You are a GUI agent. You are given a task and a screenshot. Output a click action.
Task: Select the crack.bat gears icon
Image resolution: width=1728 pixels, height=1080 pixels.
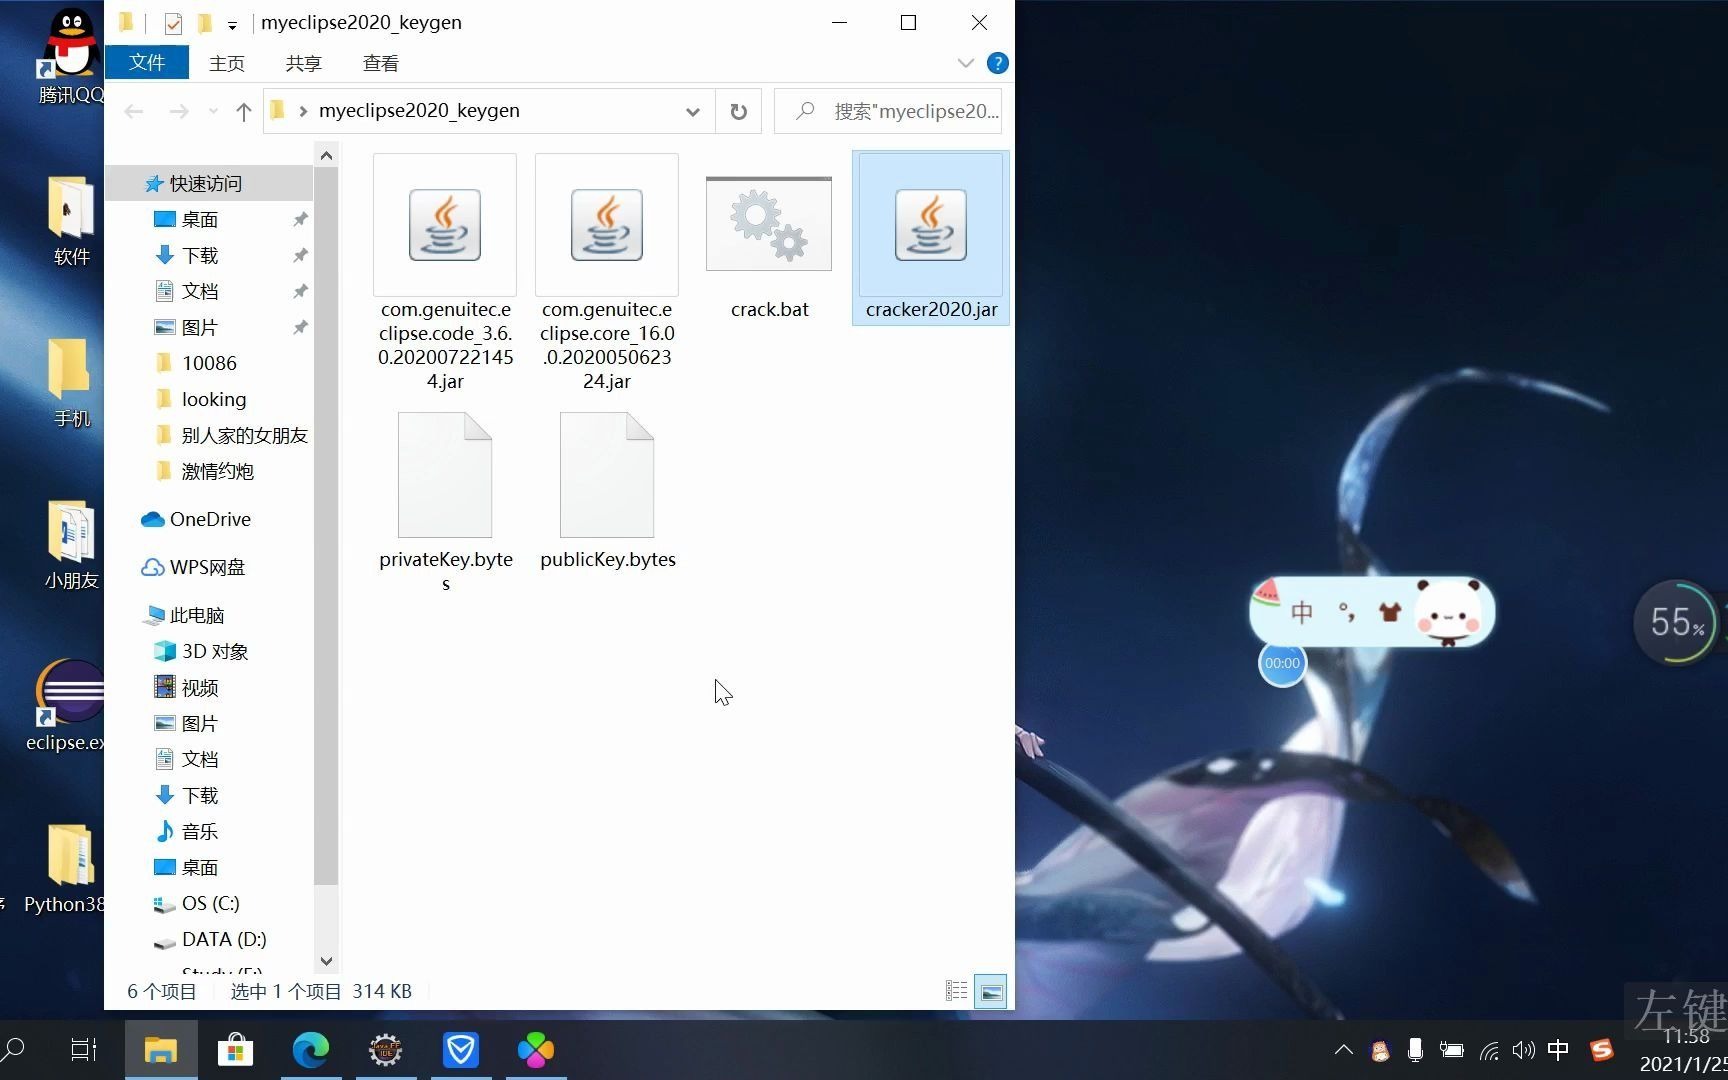tap(768, 223)
